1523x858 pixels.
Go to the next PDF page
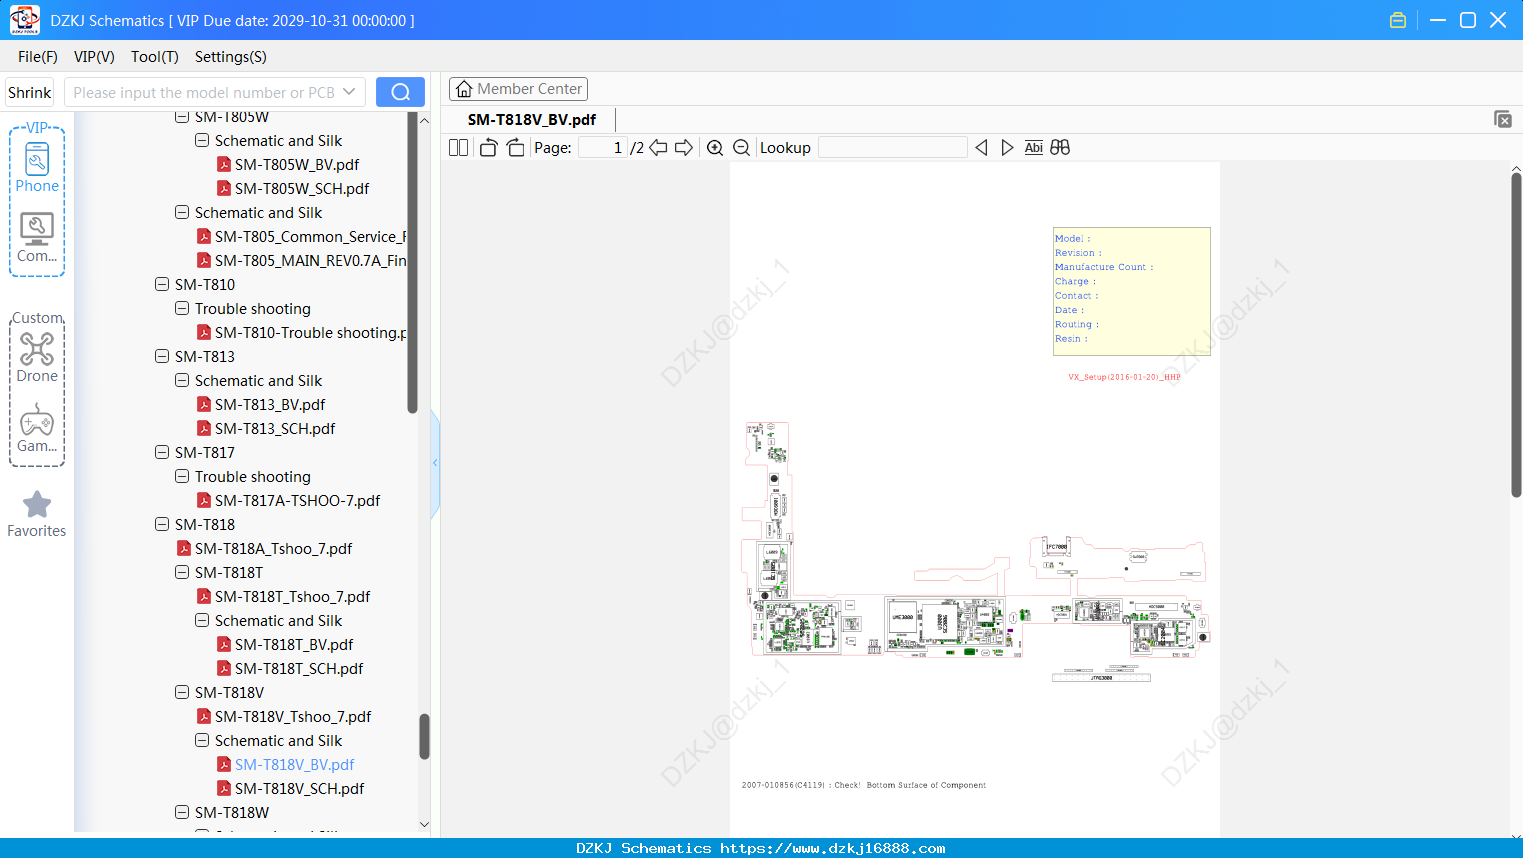(x=684, y=148)
